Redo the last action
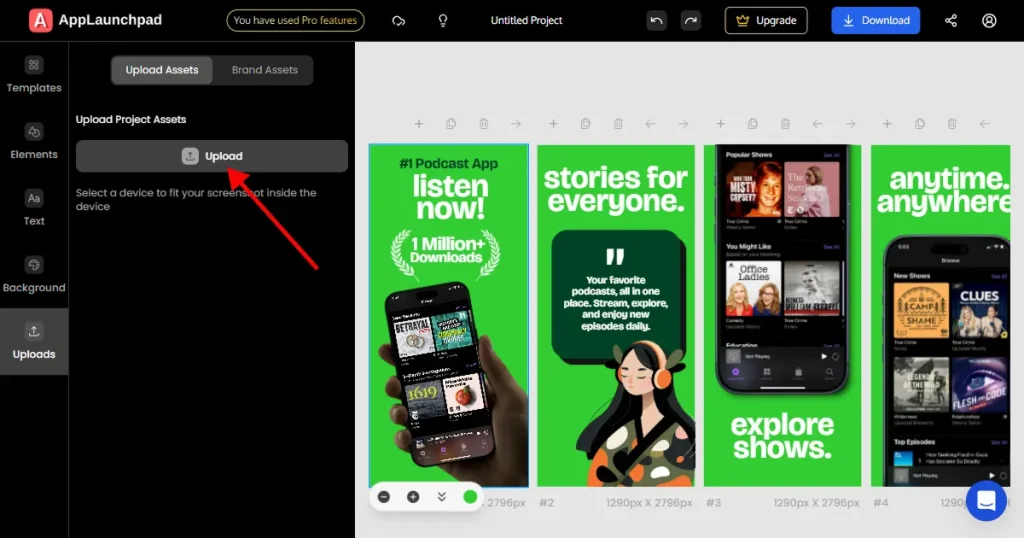 click(x=690, y=21)
